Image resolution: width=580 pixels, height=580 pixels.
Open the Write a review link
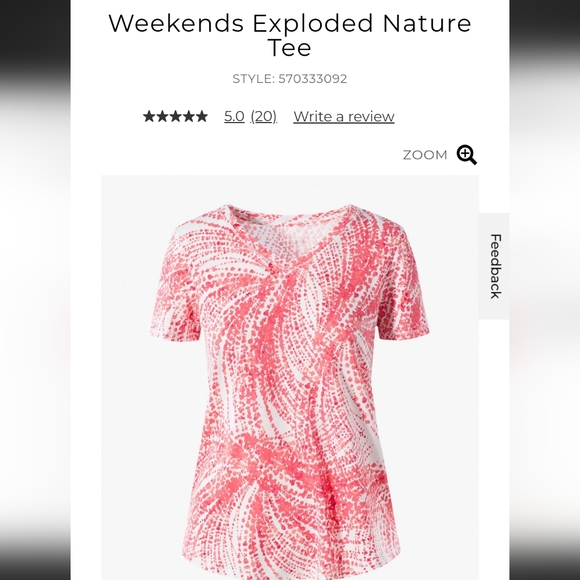point(344,117)
